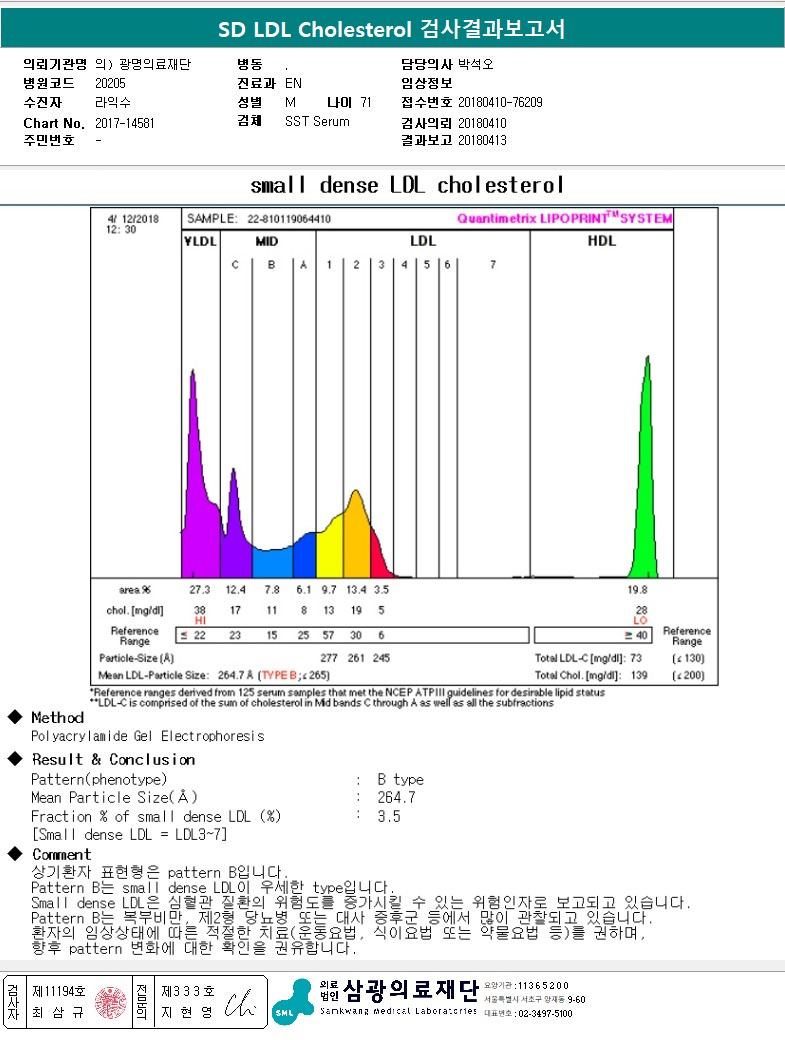Click the SML teal logo icon
Image resolution: width=785 pixels, height=1040 pixels.
[292, 1002]
